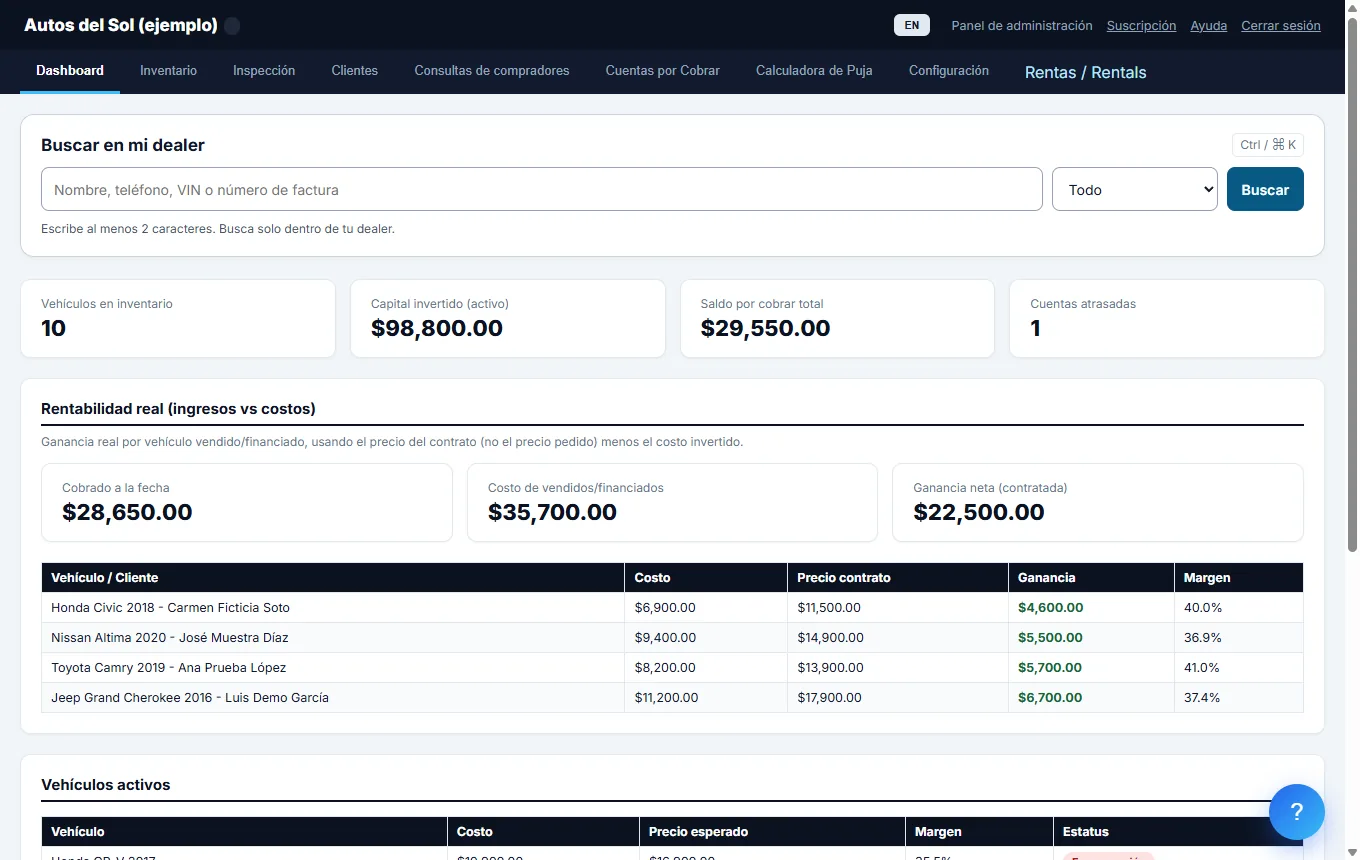Switch to the Inspección tab
This screenshot has height=860, width=1360.
point(264,71)
